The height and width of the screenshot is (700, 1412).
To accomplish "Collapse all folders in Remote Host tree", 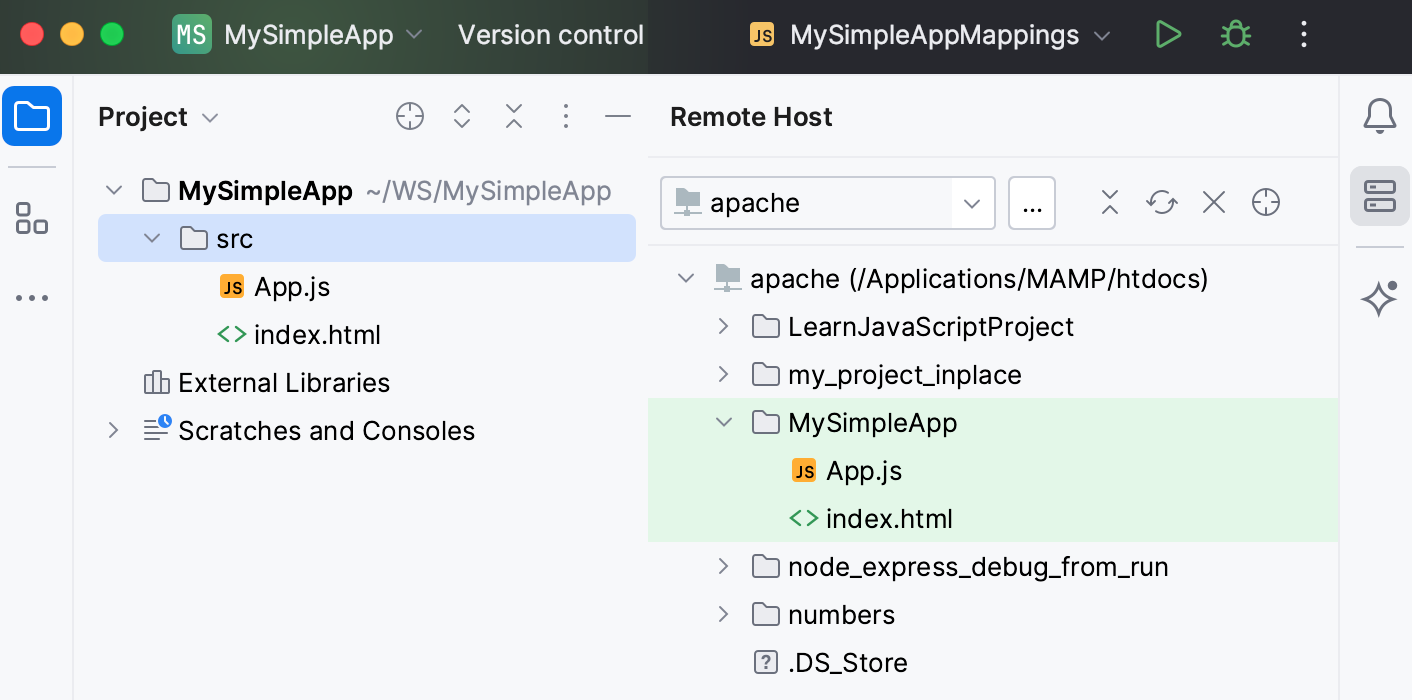I will click(x=1109, y=202).
